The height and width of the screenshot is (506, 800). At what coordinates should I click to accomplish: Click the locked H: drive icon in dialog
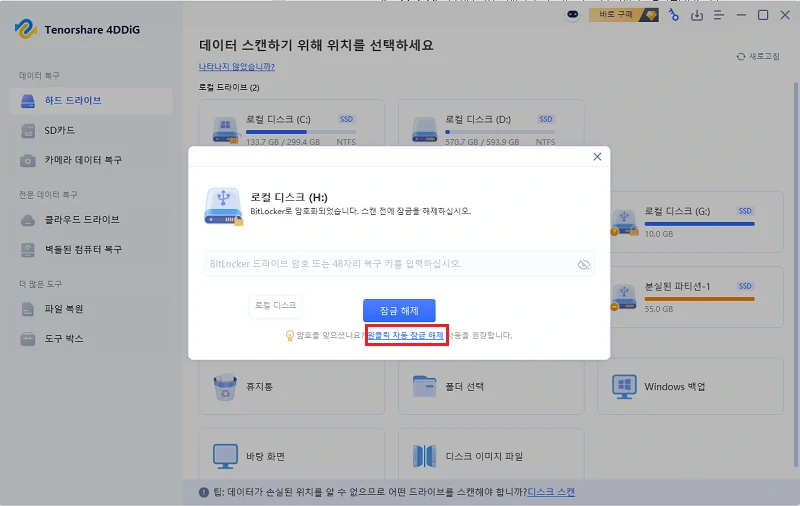pyautogui.click(x=223, y=207)
